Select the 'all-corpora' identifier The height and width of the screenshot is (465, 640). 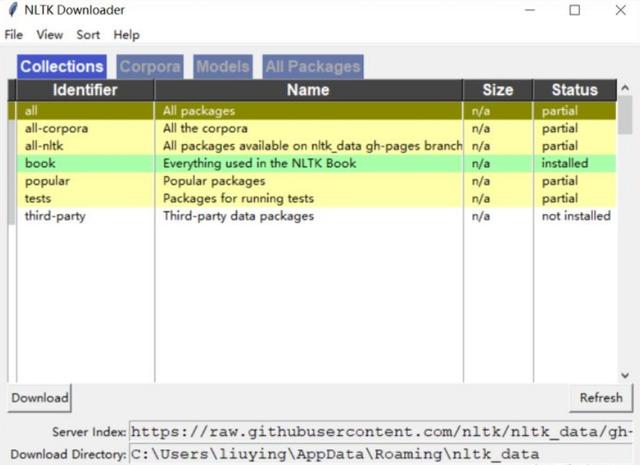point(56,128)
